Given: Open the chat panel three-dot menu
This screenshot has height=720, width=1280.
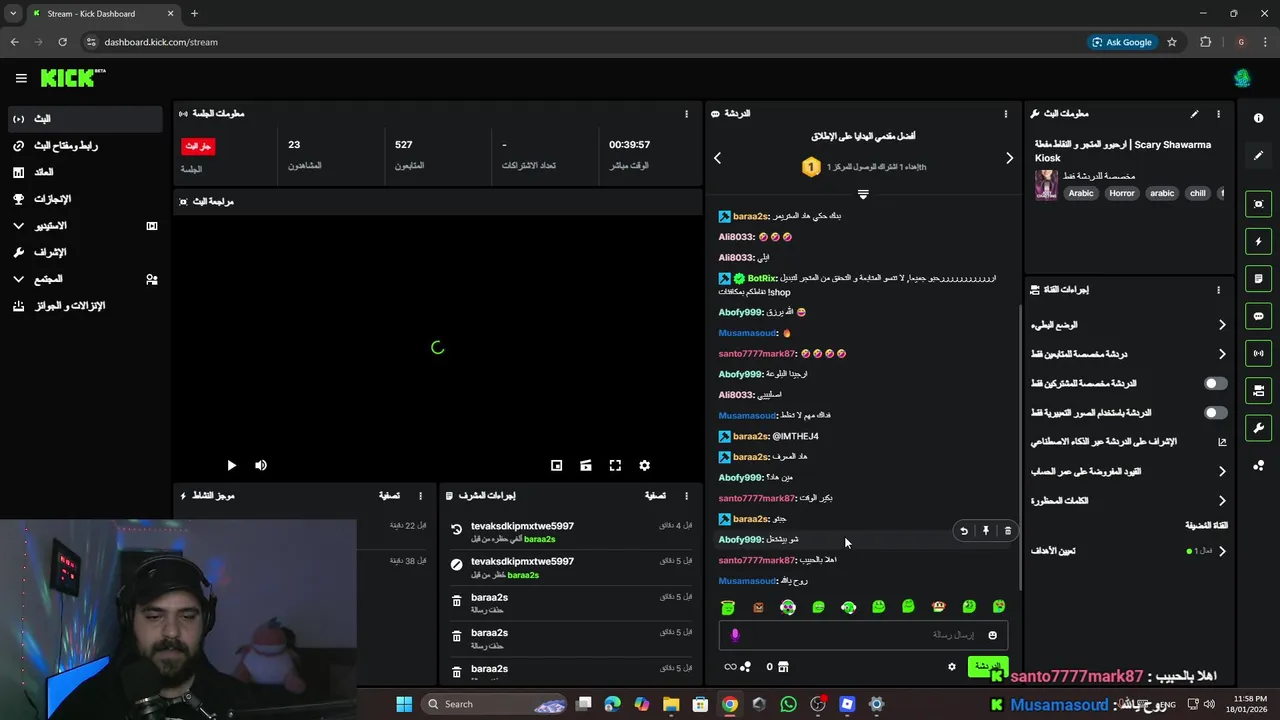Looking at the screenshot, I should (x=1006, y=114).
